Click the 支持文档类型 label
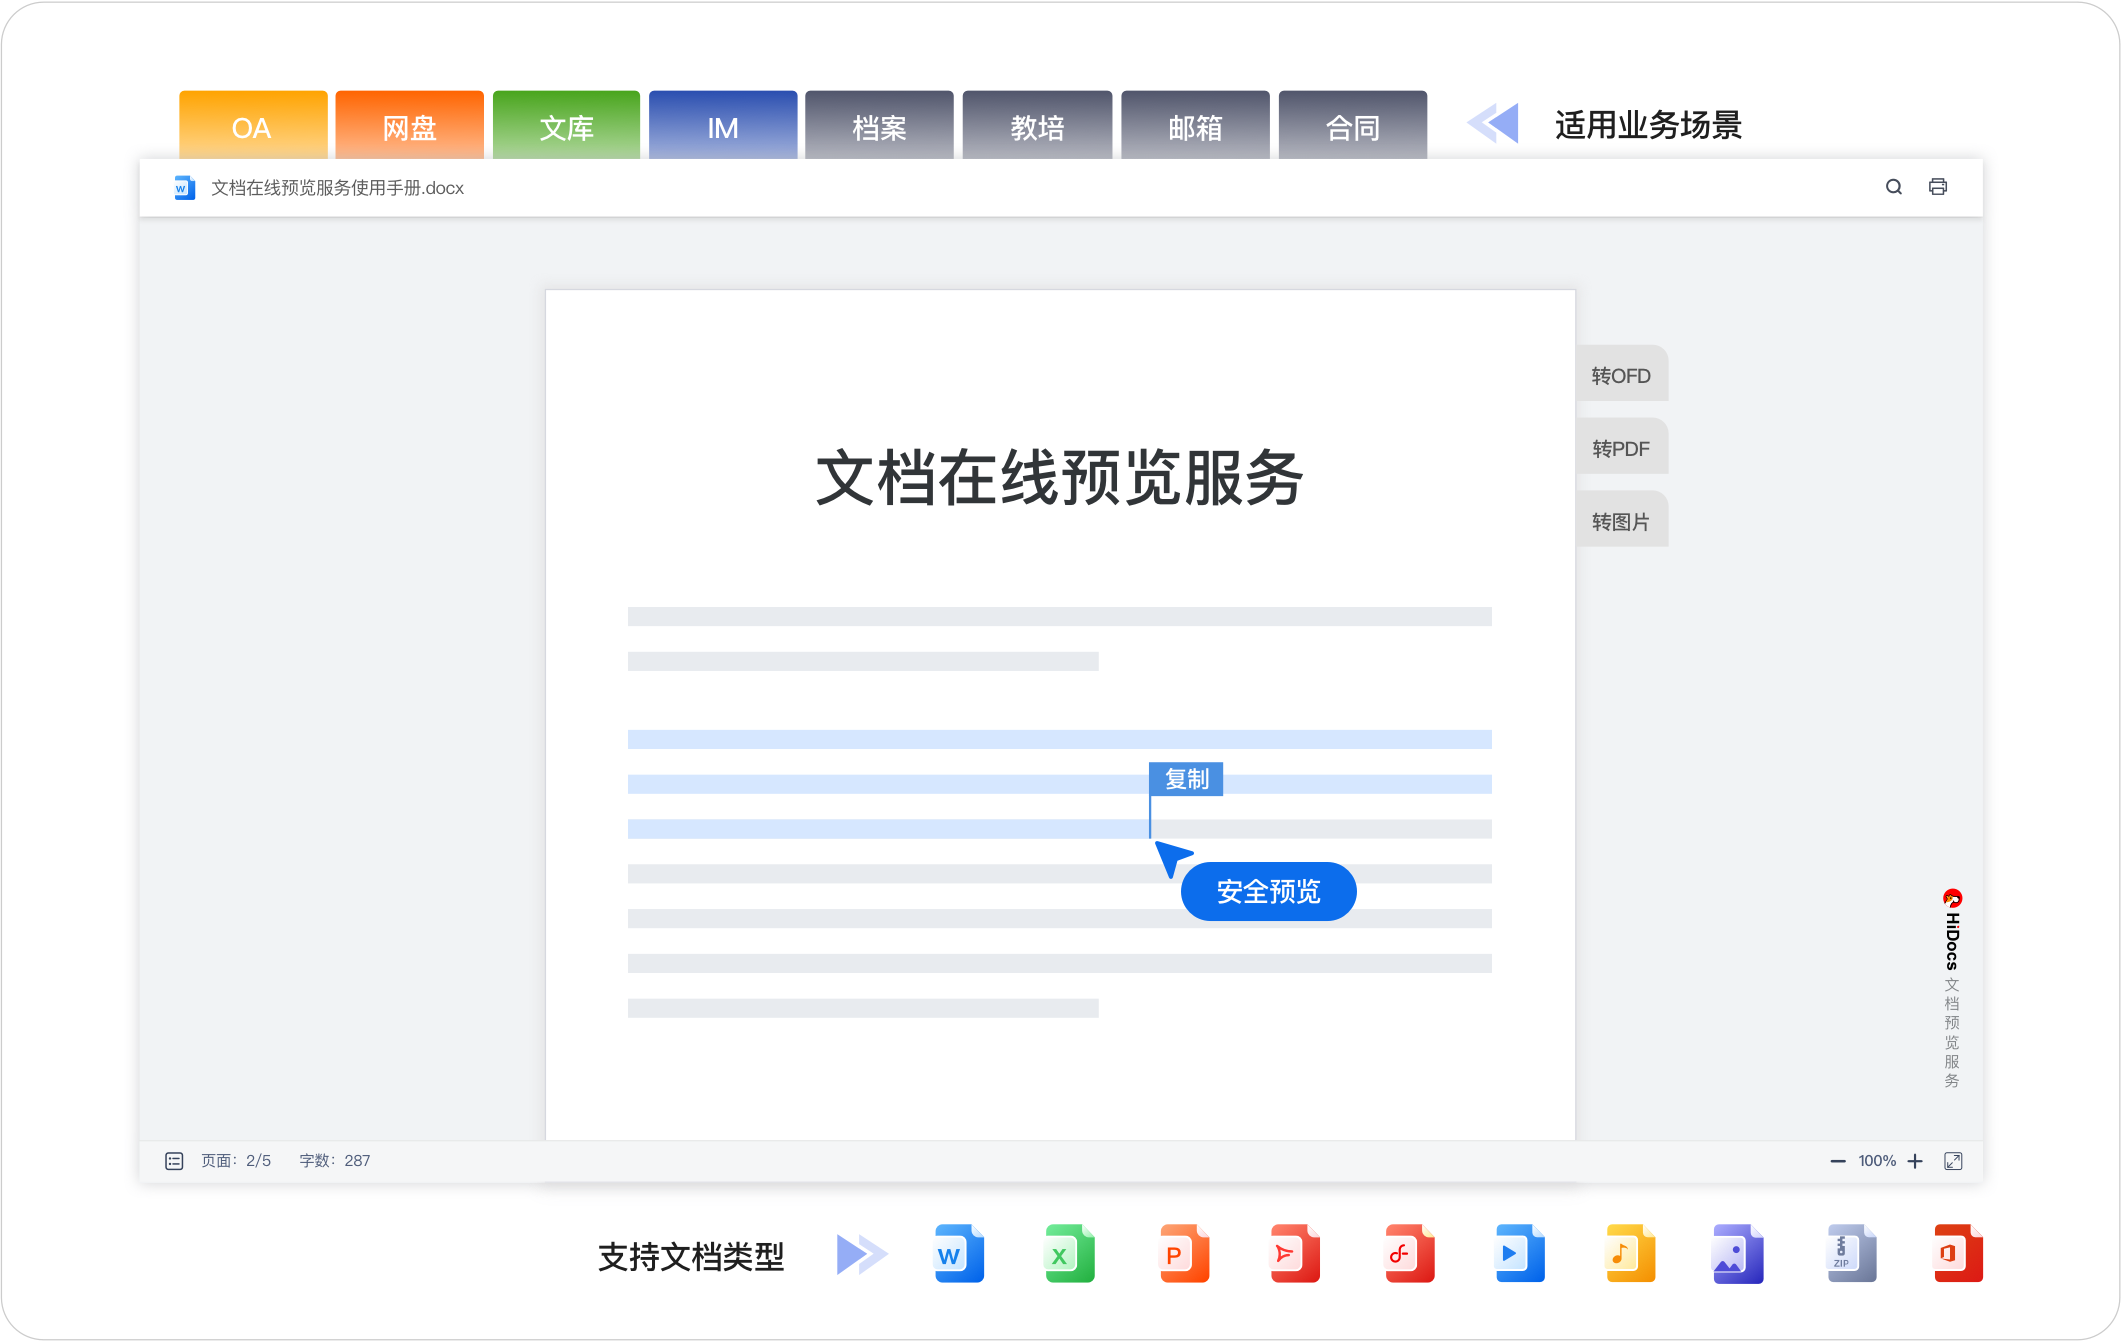This screenshot has height=1342, width=2122. (691, 1256)
